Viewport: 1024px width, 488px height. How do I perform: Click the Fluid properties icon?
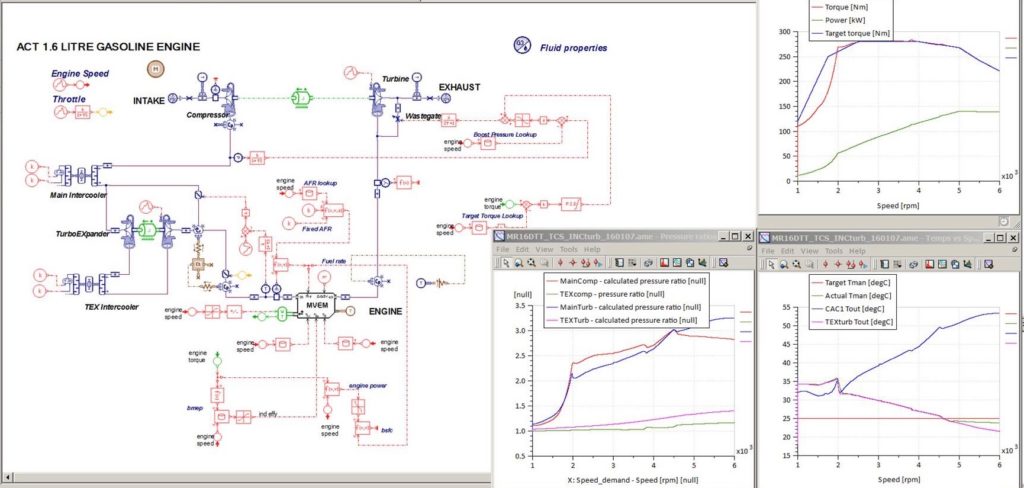pyautogui.click(x=522, y=44)
